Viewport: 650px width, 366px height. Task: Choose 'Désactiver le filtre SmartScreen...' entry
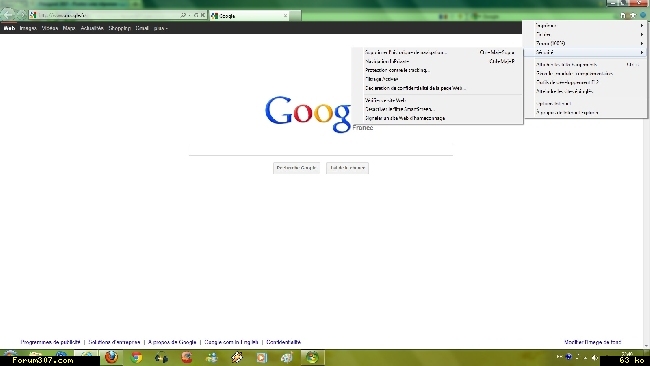point(437,109)
